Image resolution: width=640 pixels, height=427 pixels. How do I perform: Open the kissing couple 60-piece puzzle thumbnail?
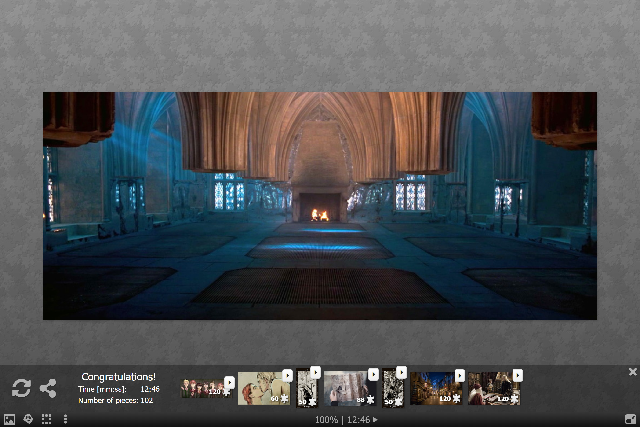tap(264, 388)
